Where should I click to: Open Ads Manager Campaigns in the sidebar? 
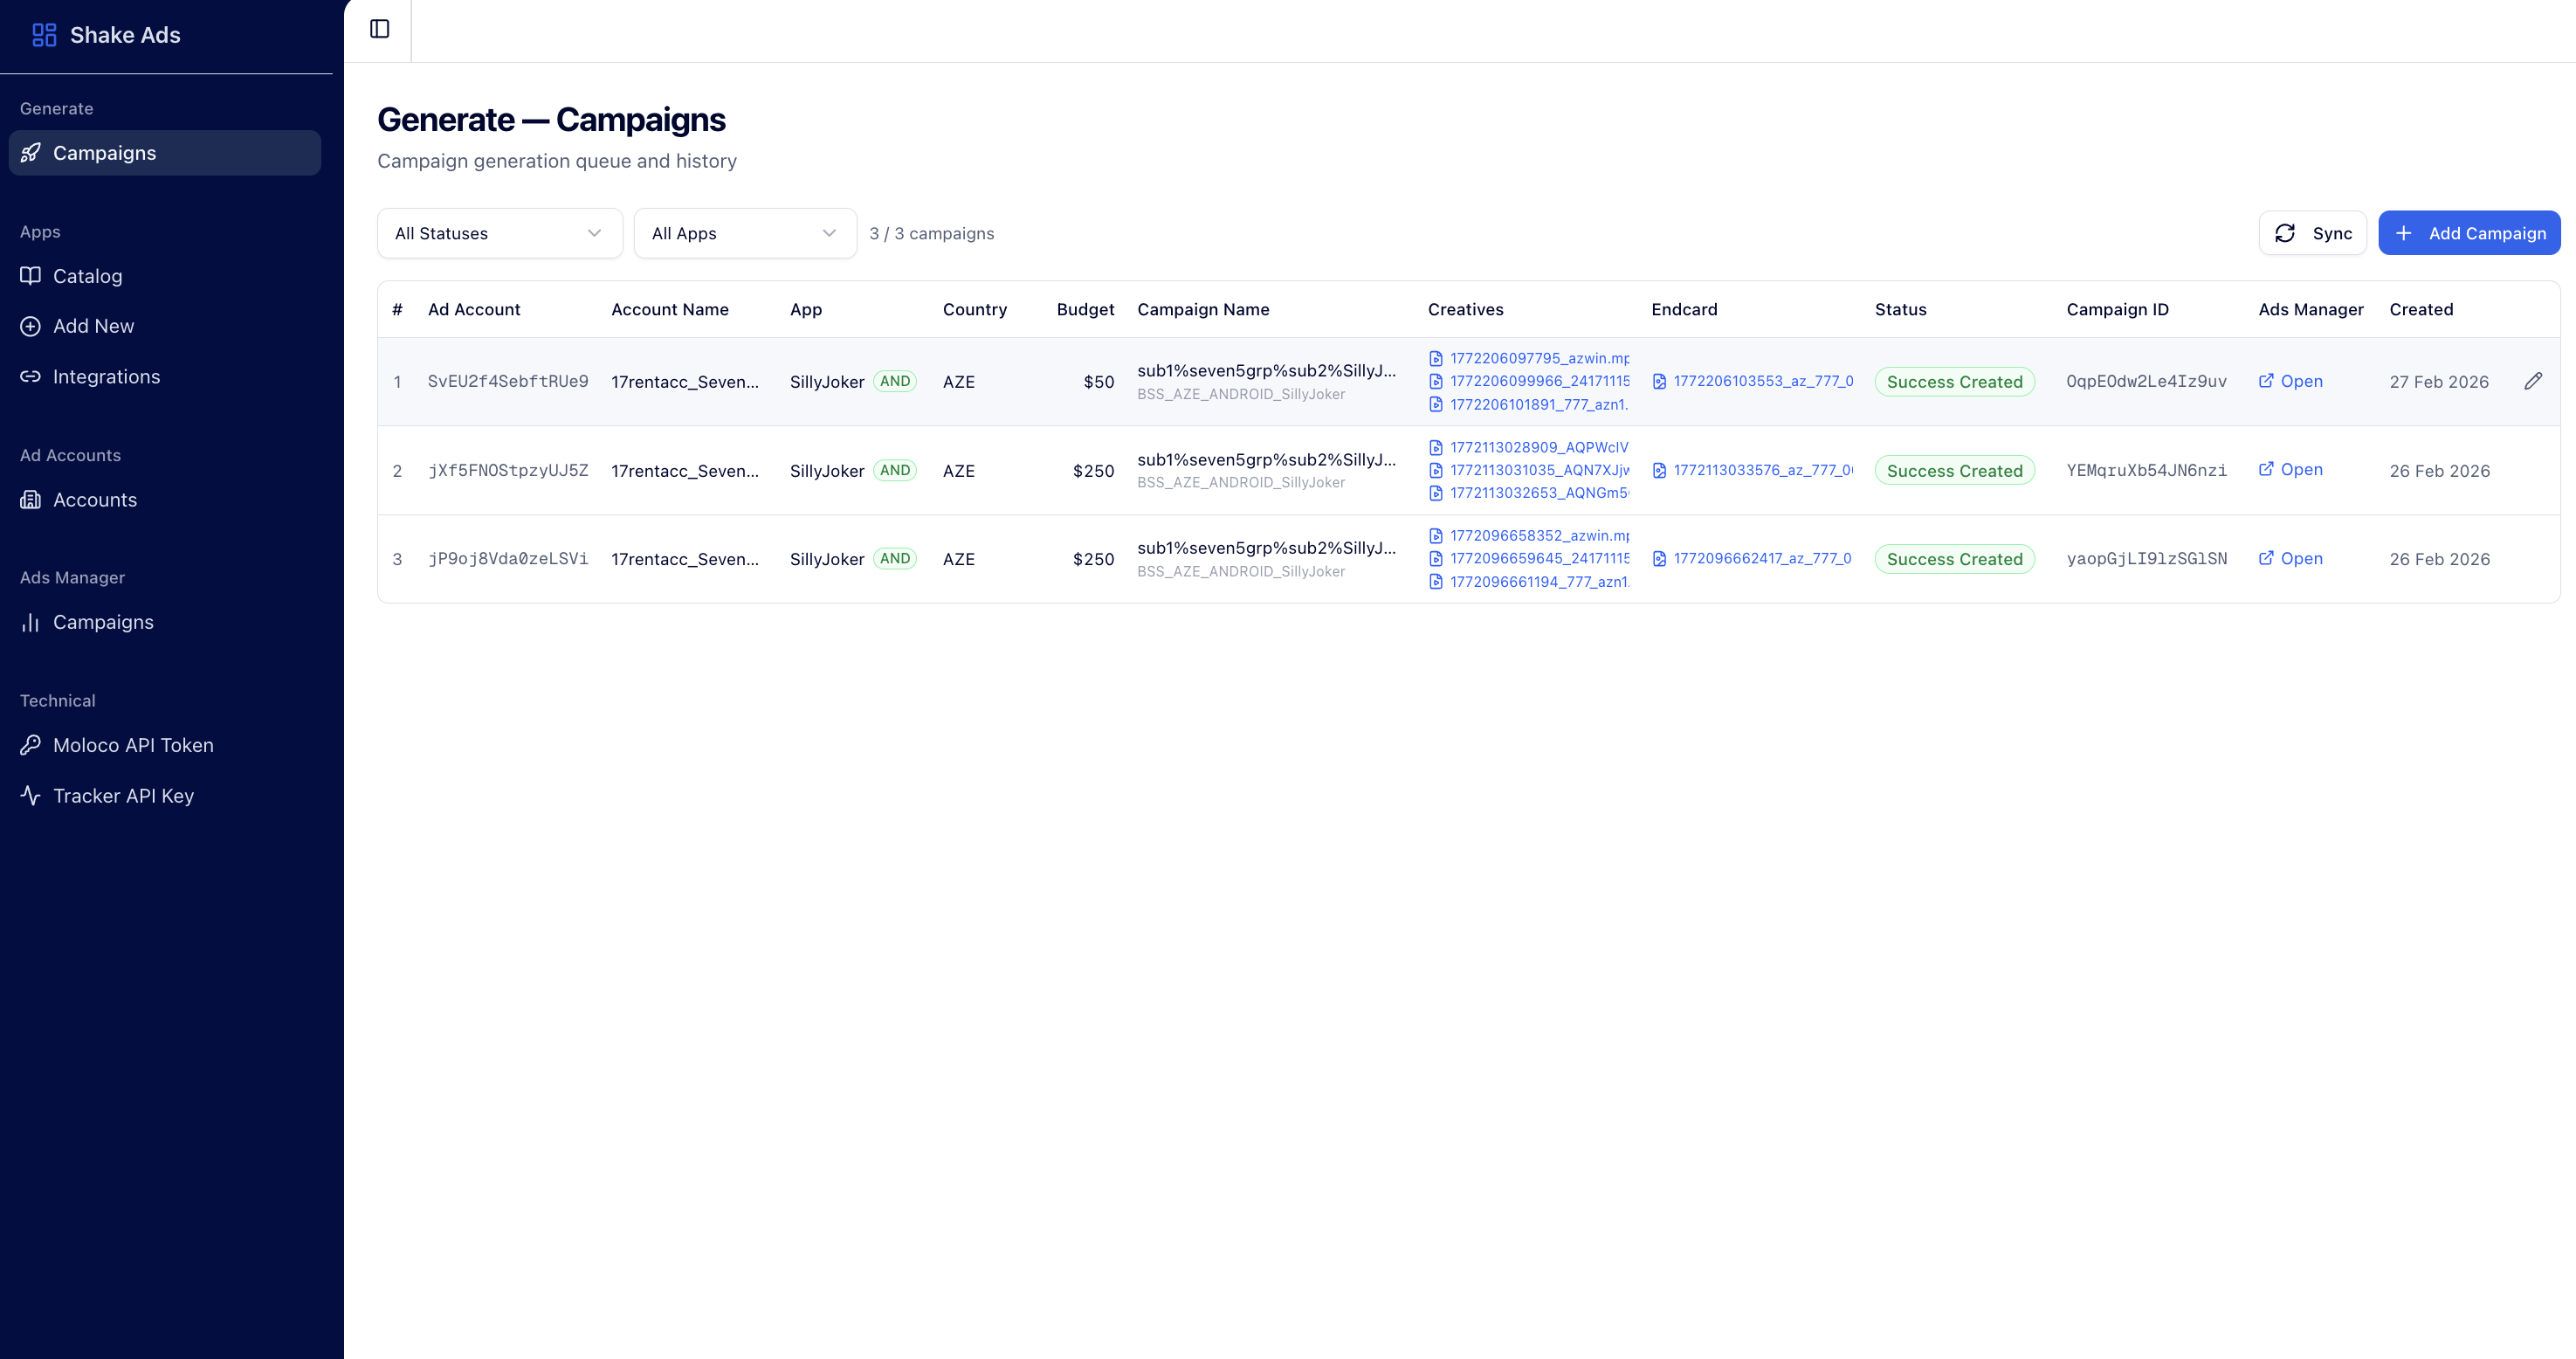[102, 622]
